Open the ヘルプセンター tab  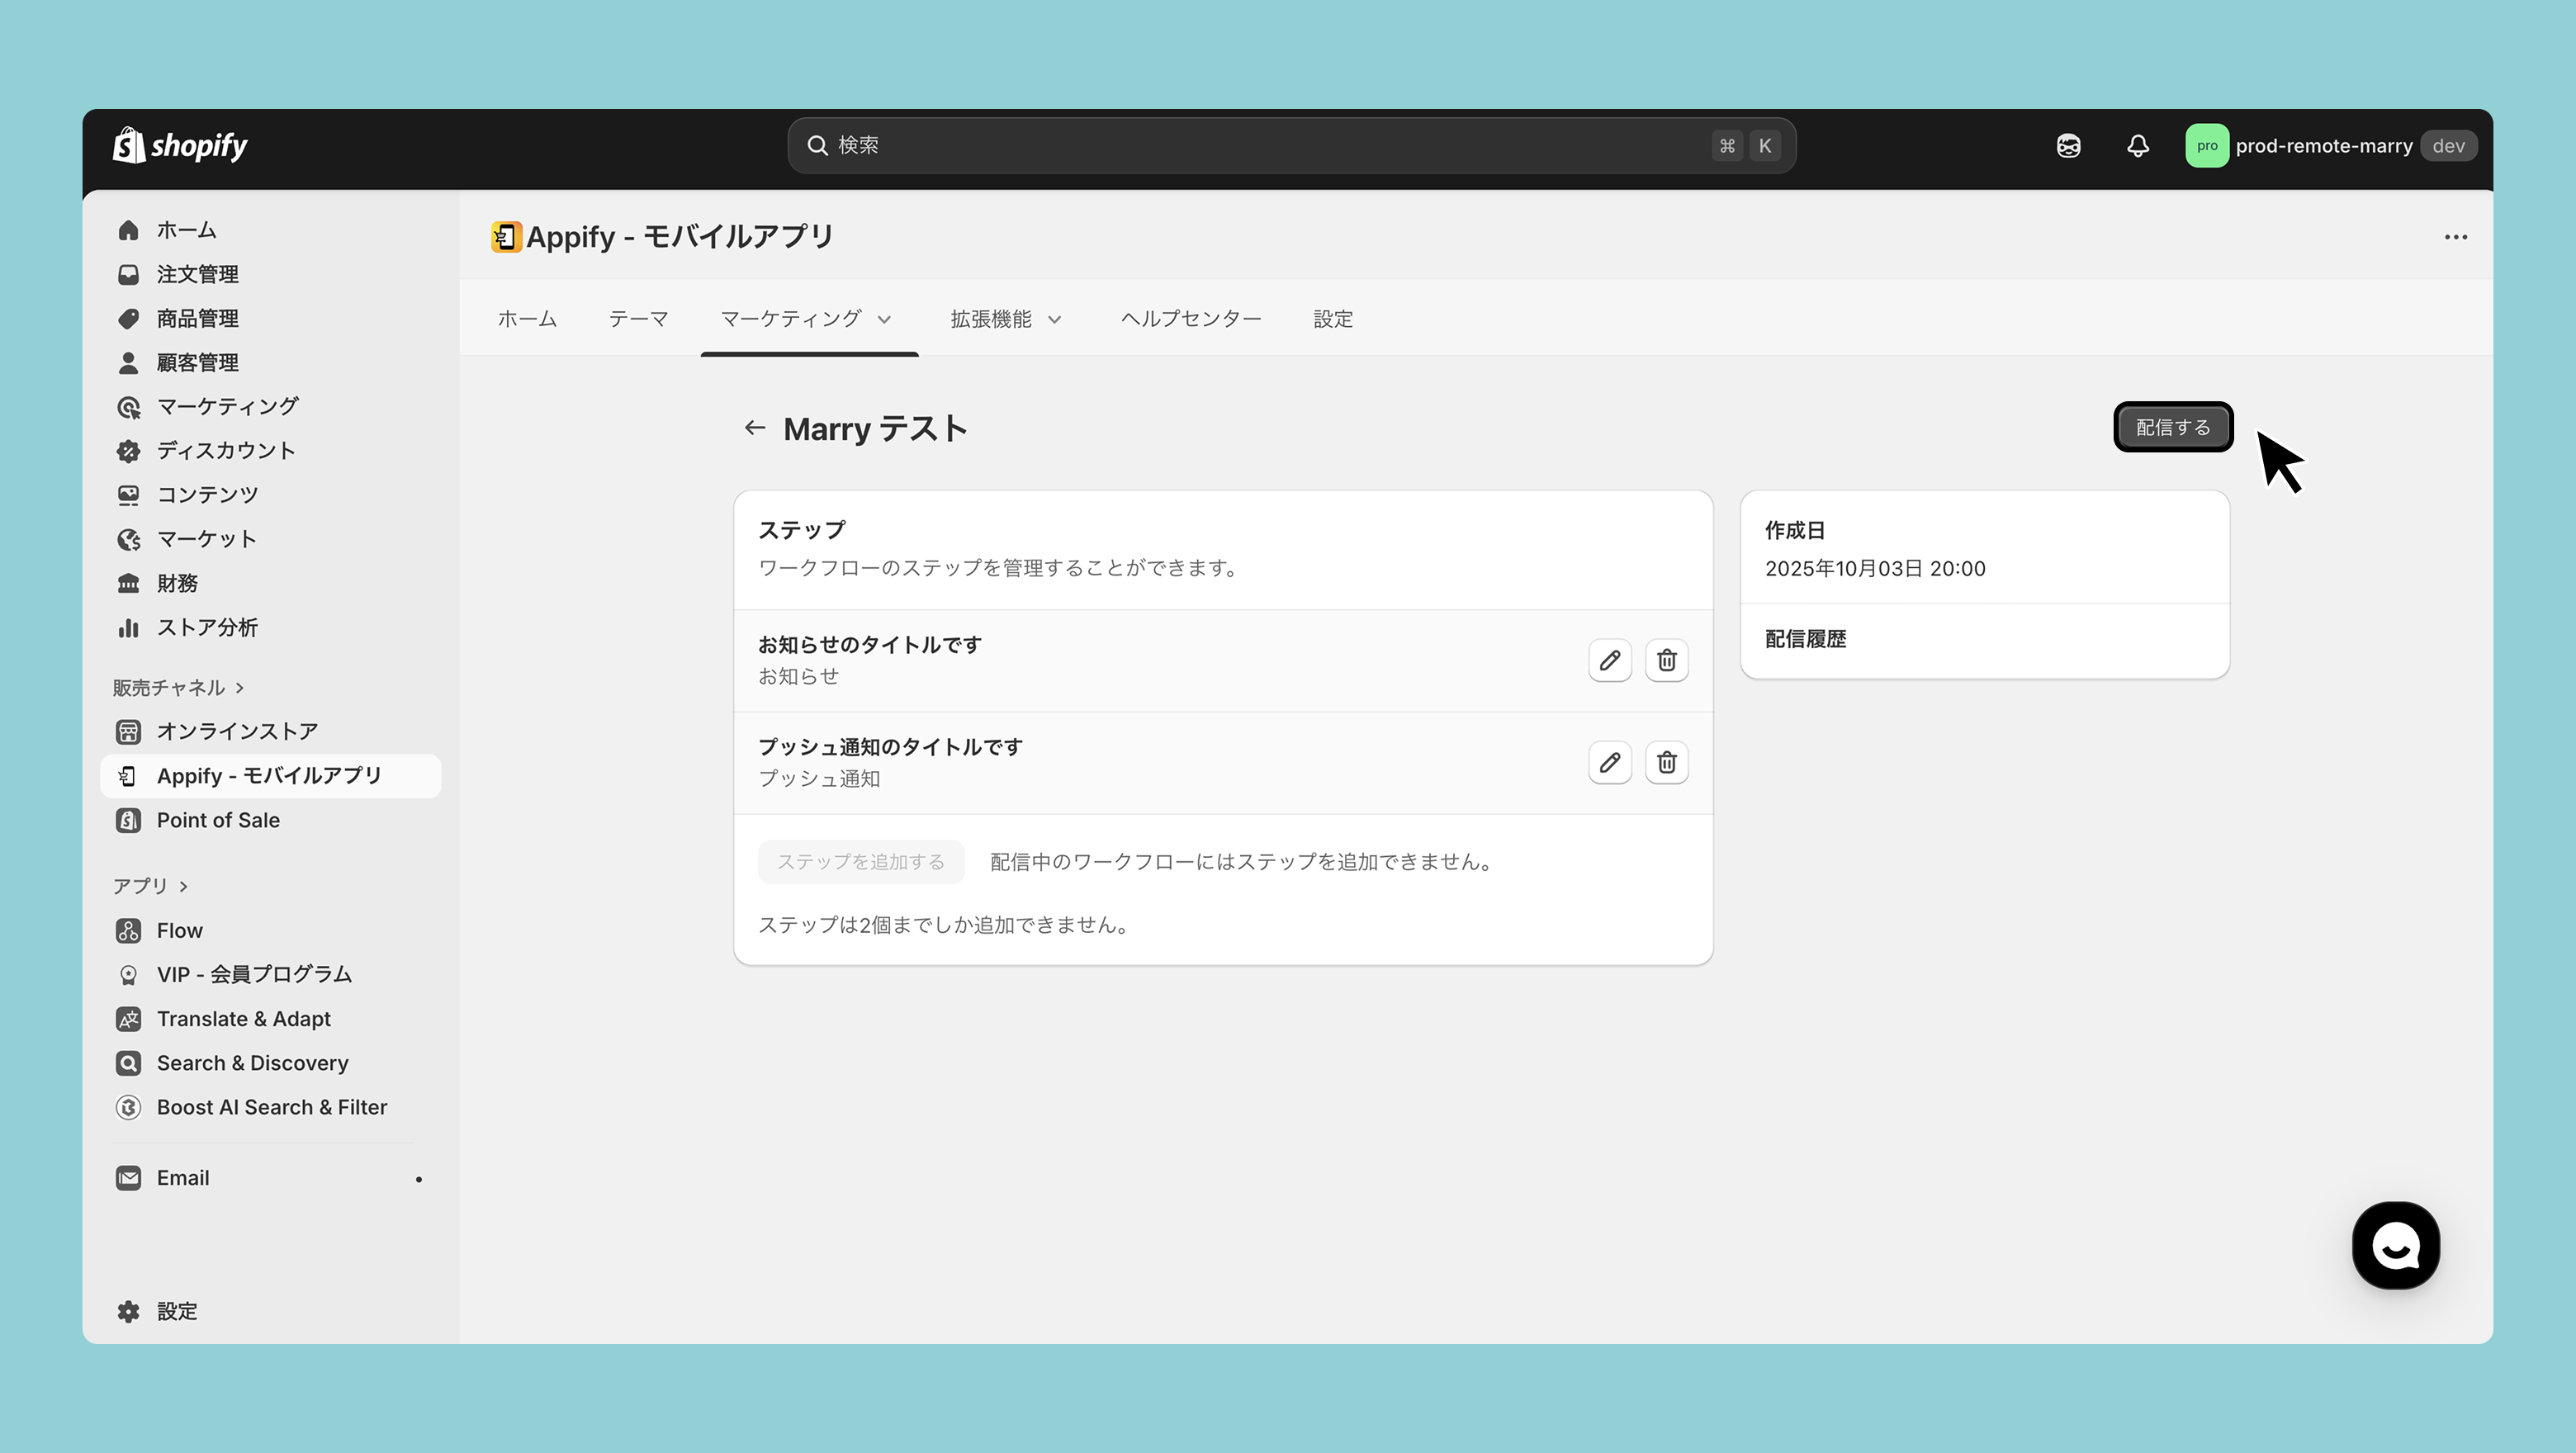tap(1190, 319)
